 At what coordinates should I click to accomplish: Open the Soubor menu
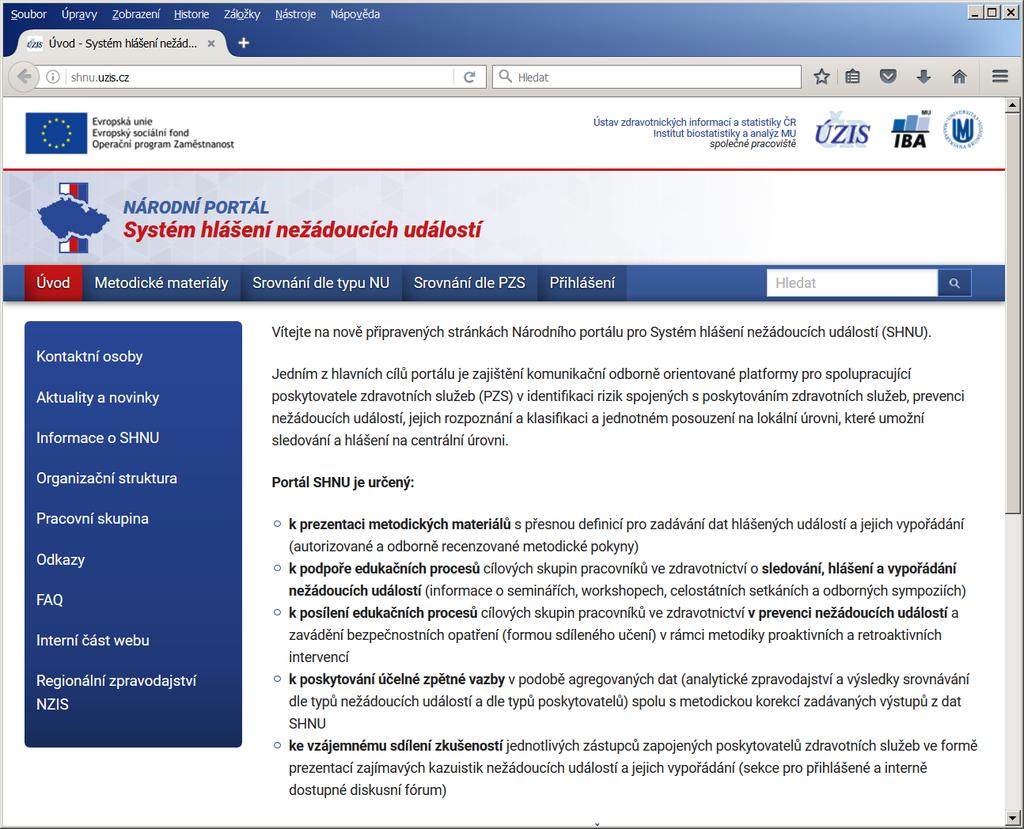pyautogui.click(x=29, y=14)
